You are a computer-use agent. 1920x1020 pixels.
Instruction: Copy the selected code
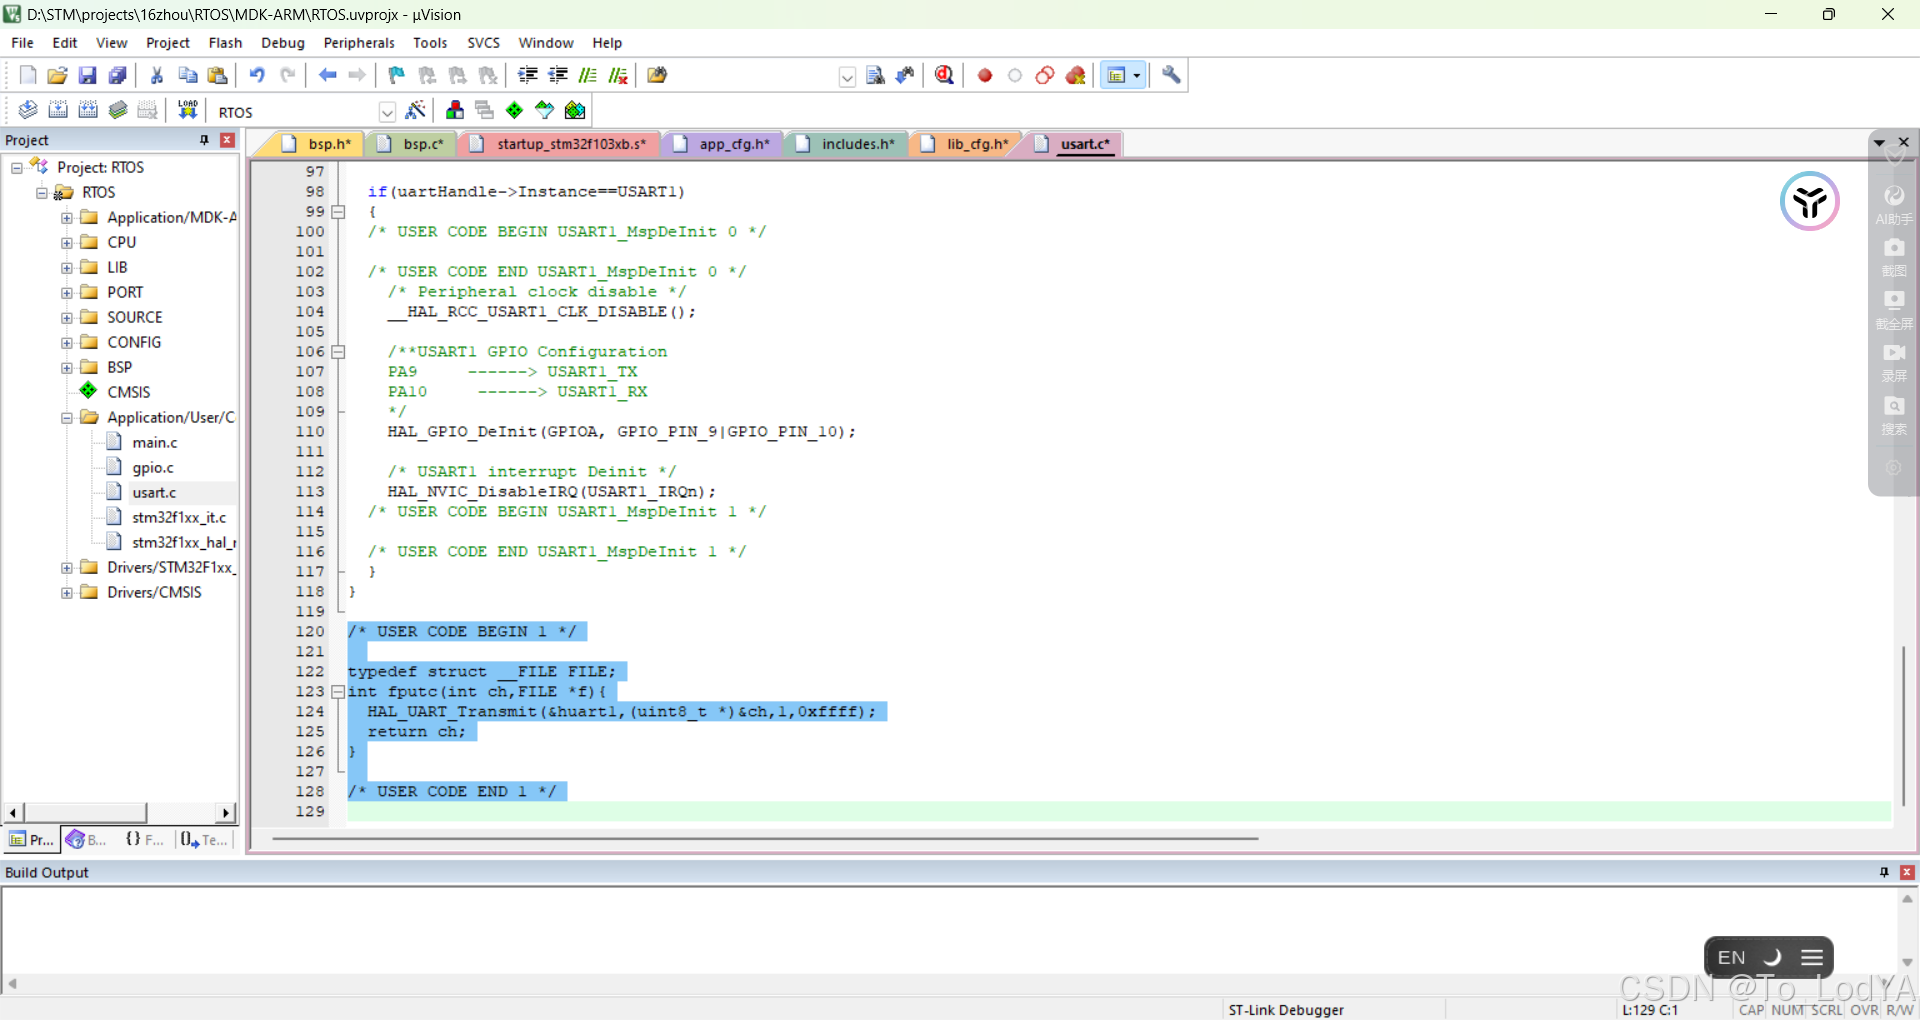tap(187, 75)
